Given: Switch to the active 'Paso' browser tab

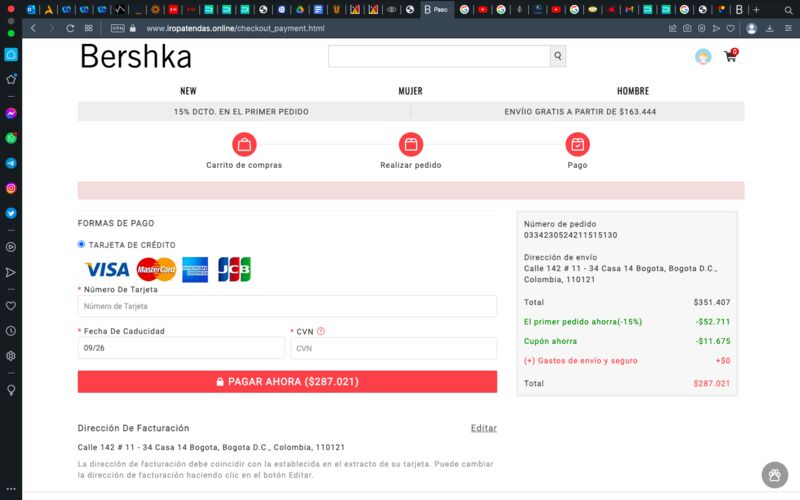Looking at the screenshot, I should point(437,10).
